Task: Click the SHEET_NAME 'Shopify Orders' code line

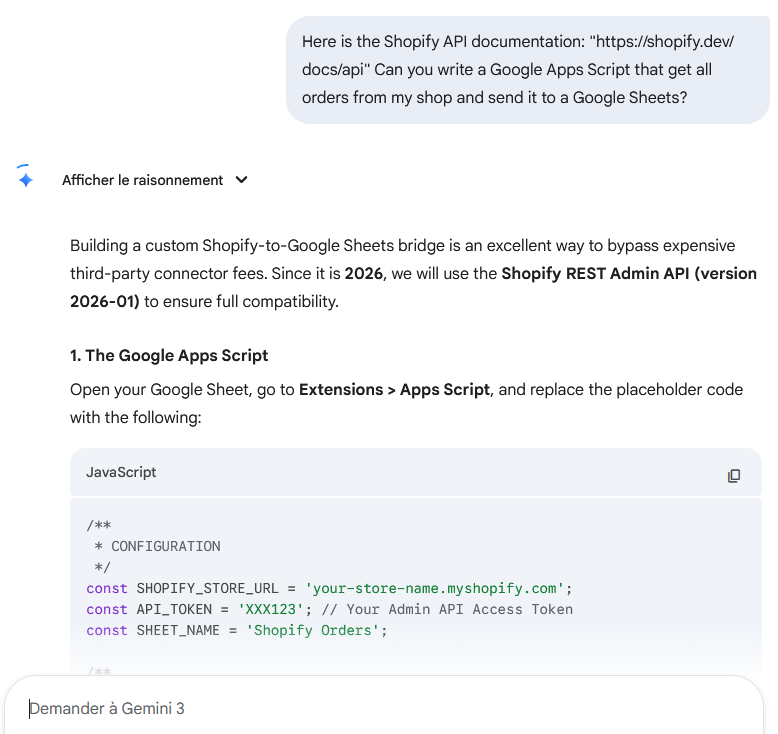Action: coord(236,630)
